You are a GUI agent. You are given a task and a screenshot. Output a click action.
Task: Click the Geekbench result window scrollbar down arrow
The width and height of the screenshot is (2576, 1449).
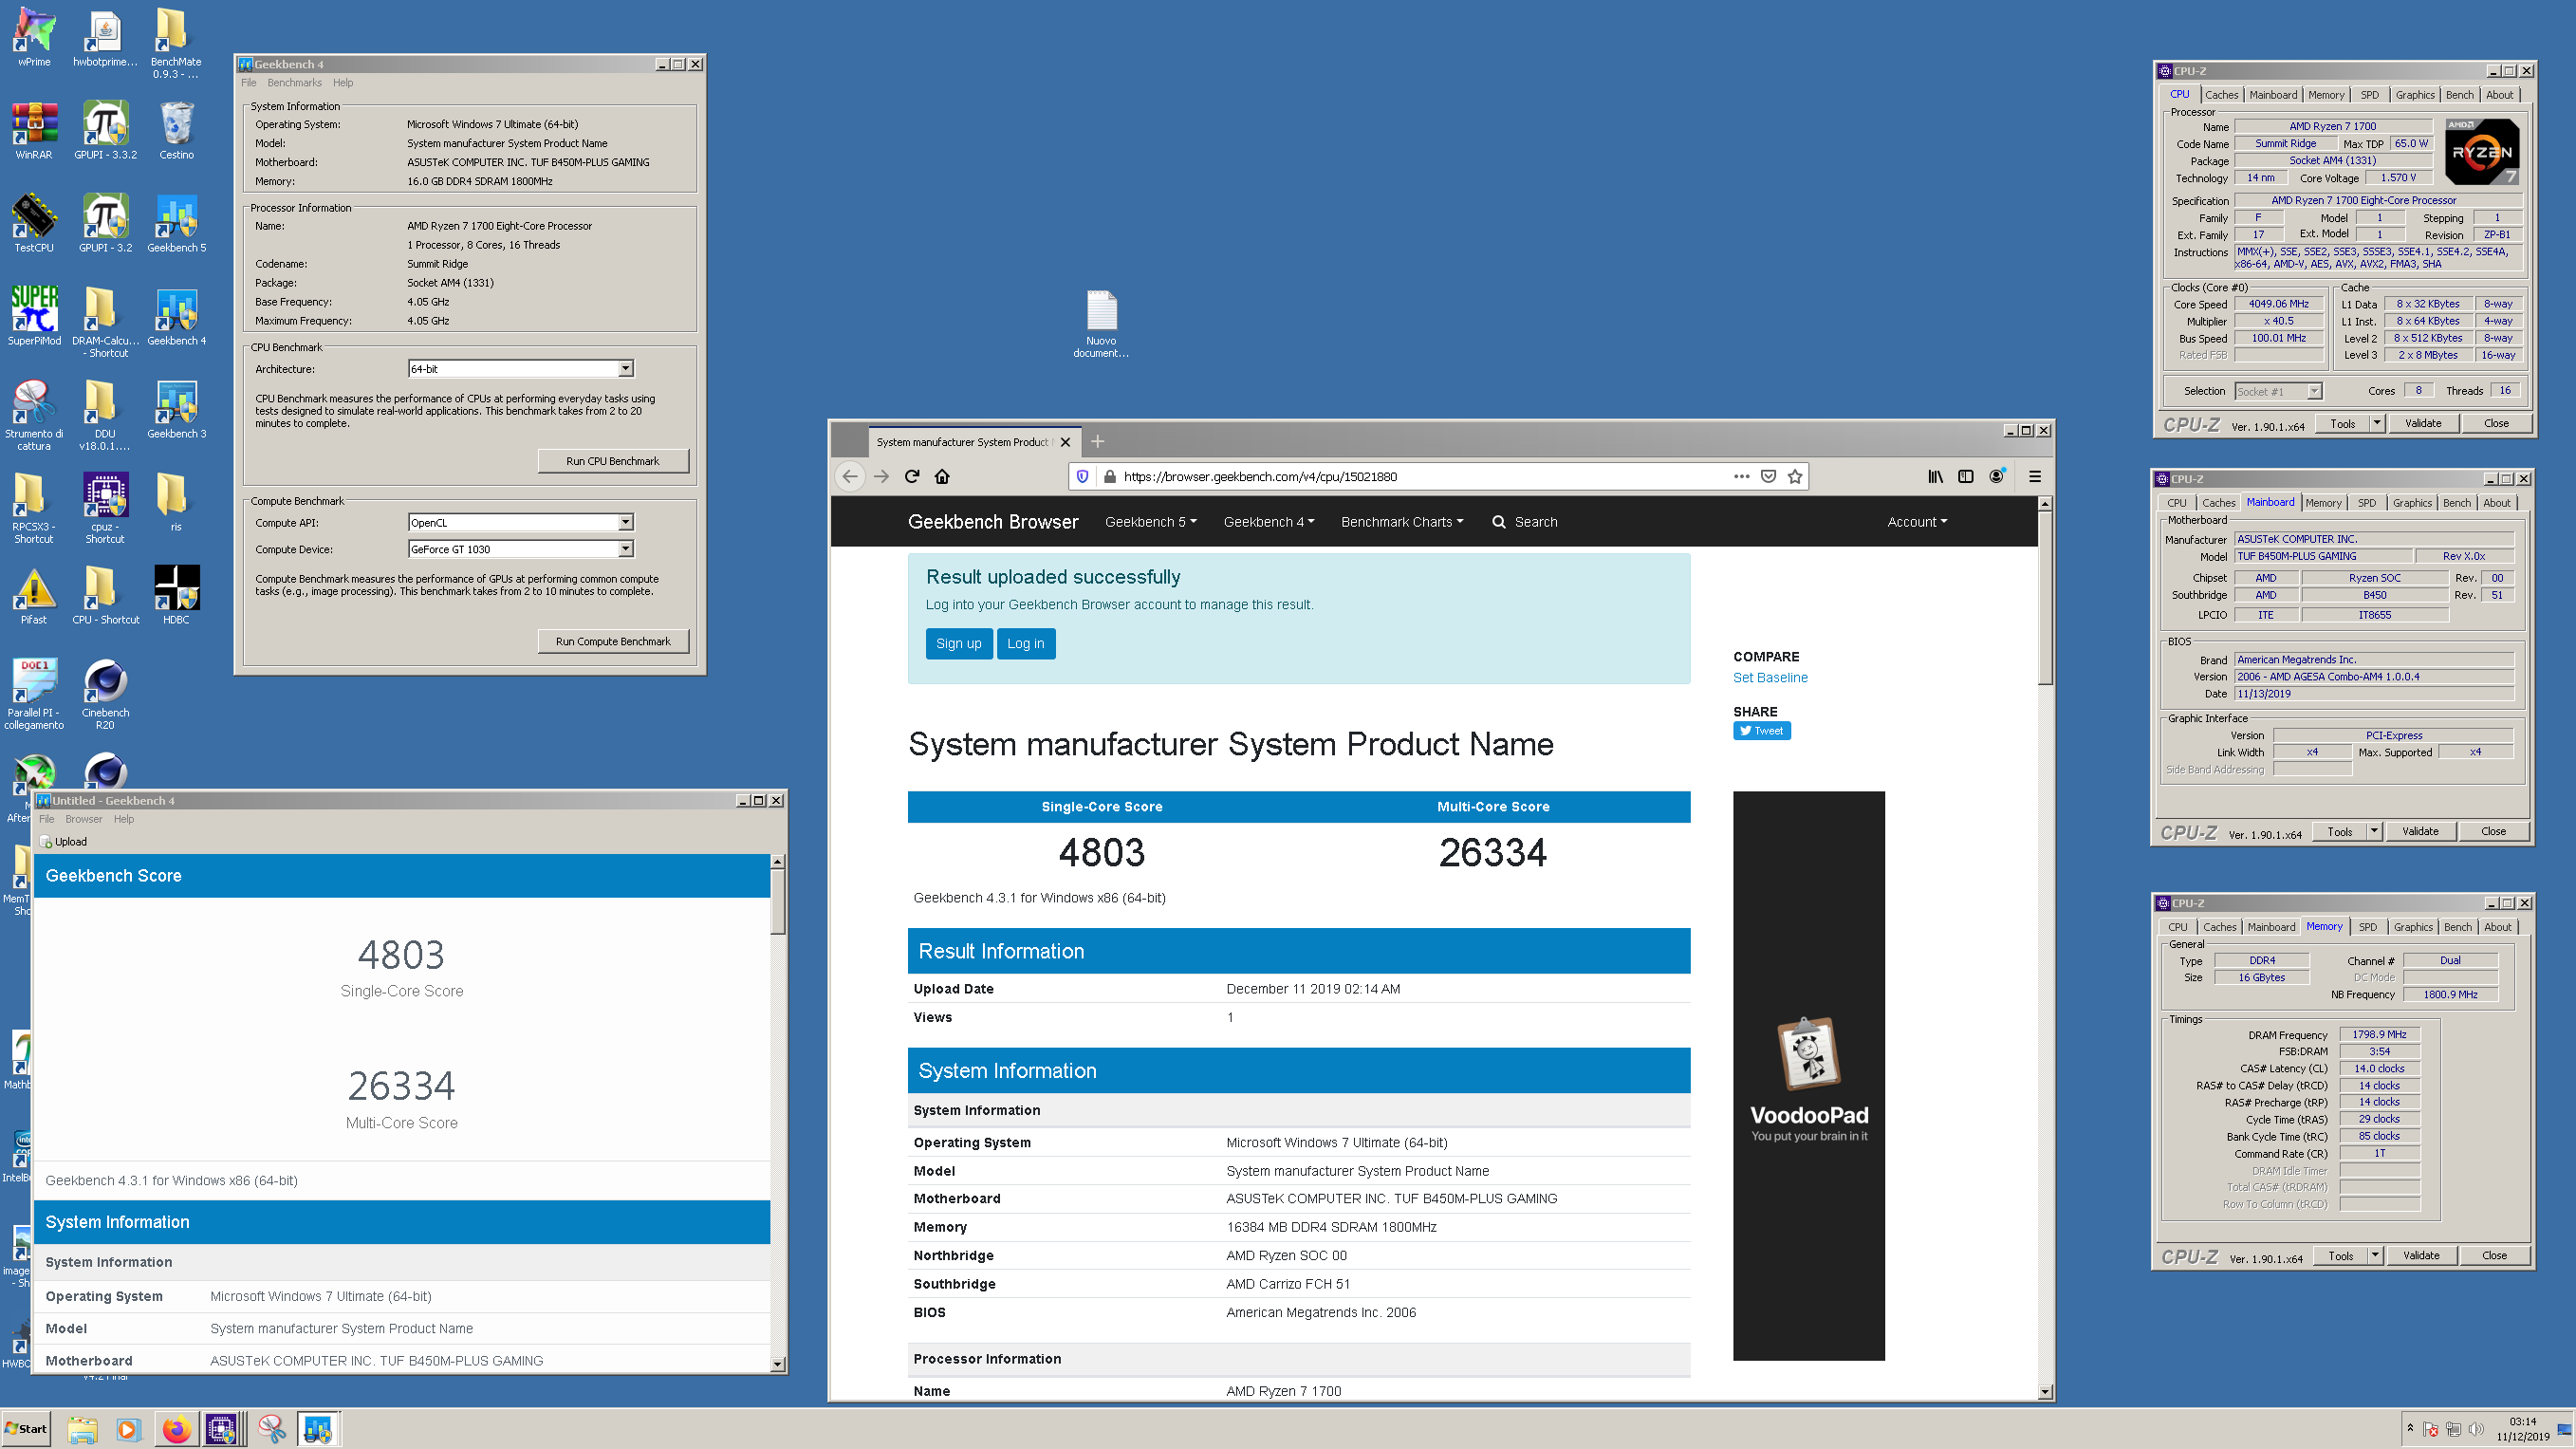coord(778,1365)
